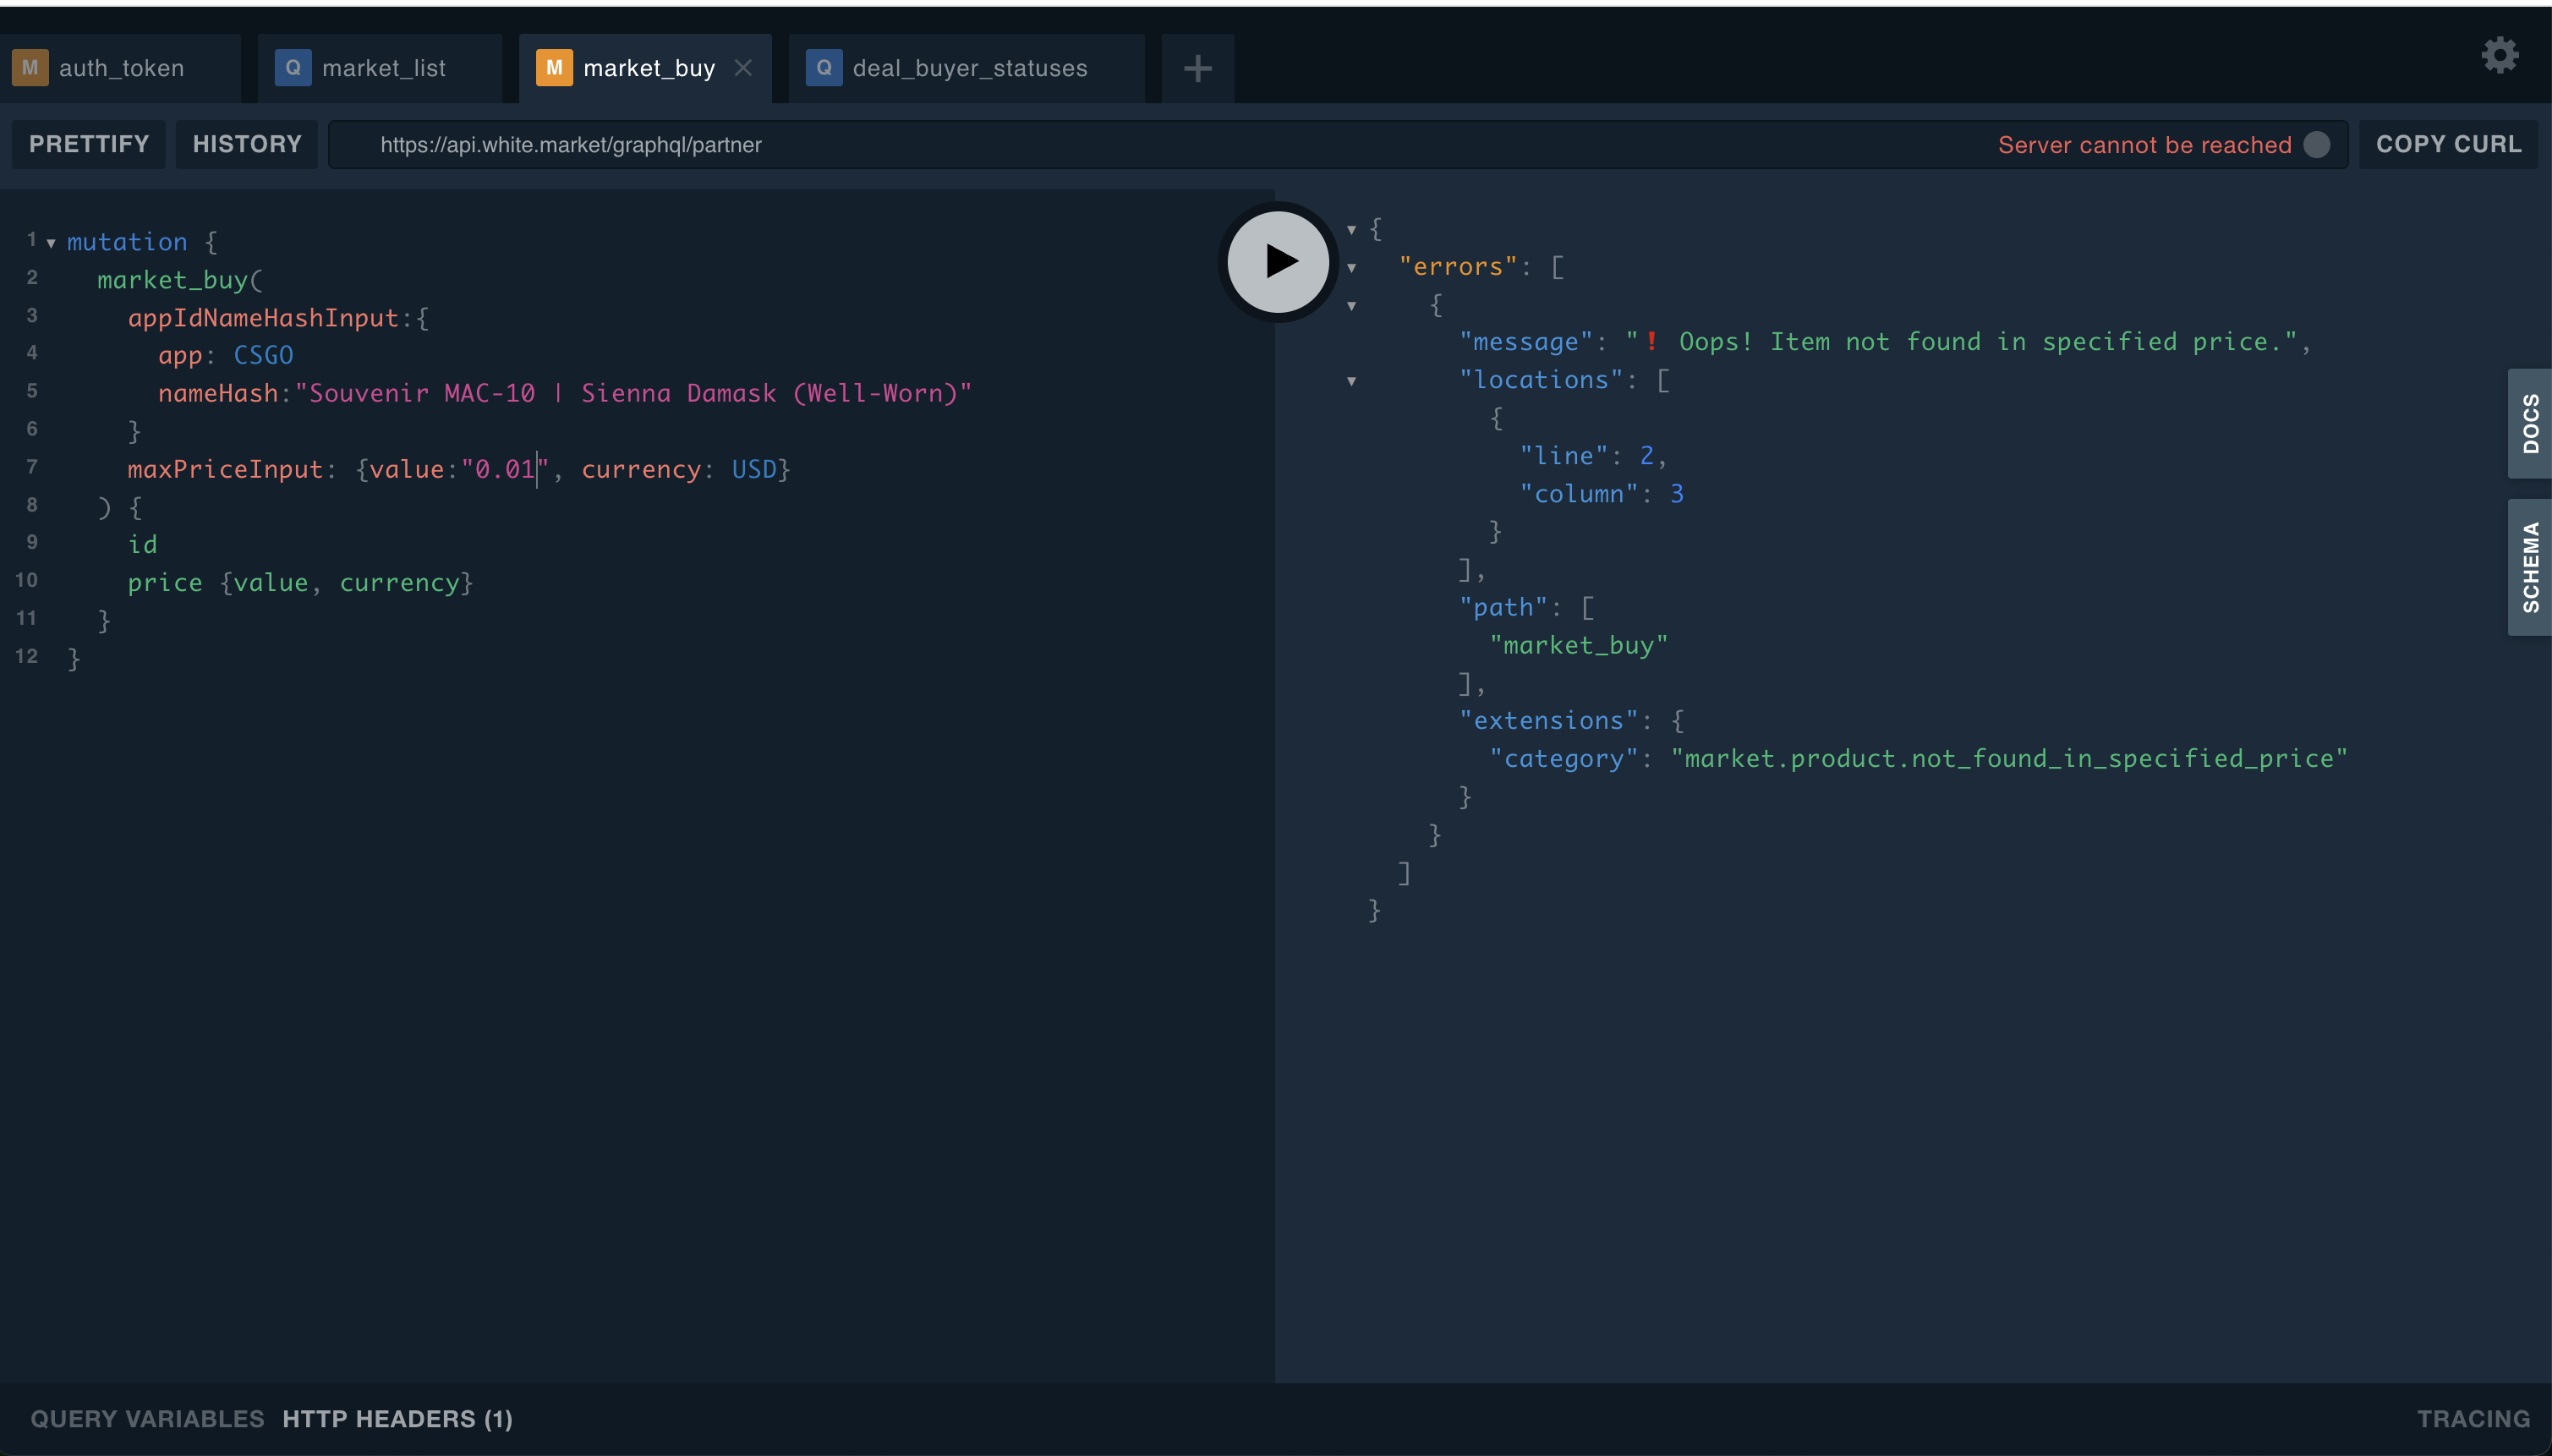The height and width of the screenshot is (1456, 2552).
Task: Click "Item not found in specified price" text
Action: [x=2025, y=342]
